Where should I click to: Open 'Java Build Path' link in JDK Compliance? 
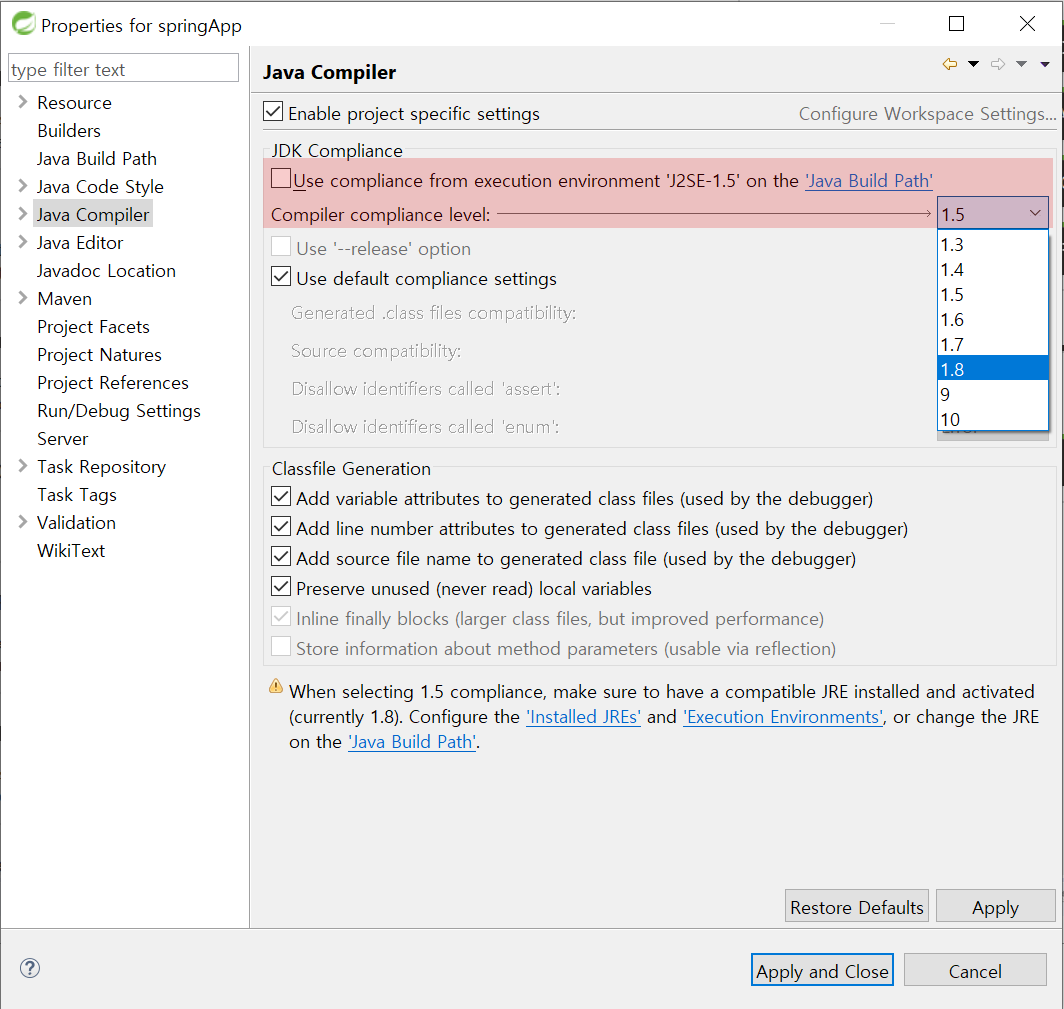[x=869, y=180]
